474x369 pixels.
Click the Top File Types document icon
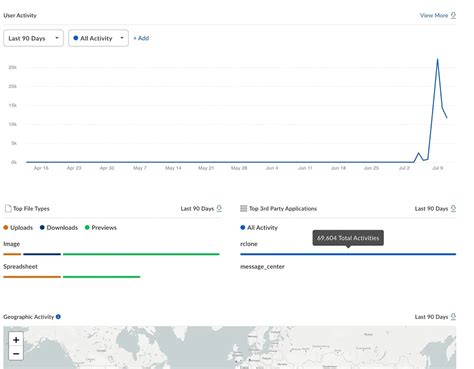point(8,209)
